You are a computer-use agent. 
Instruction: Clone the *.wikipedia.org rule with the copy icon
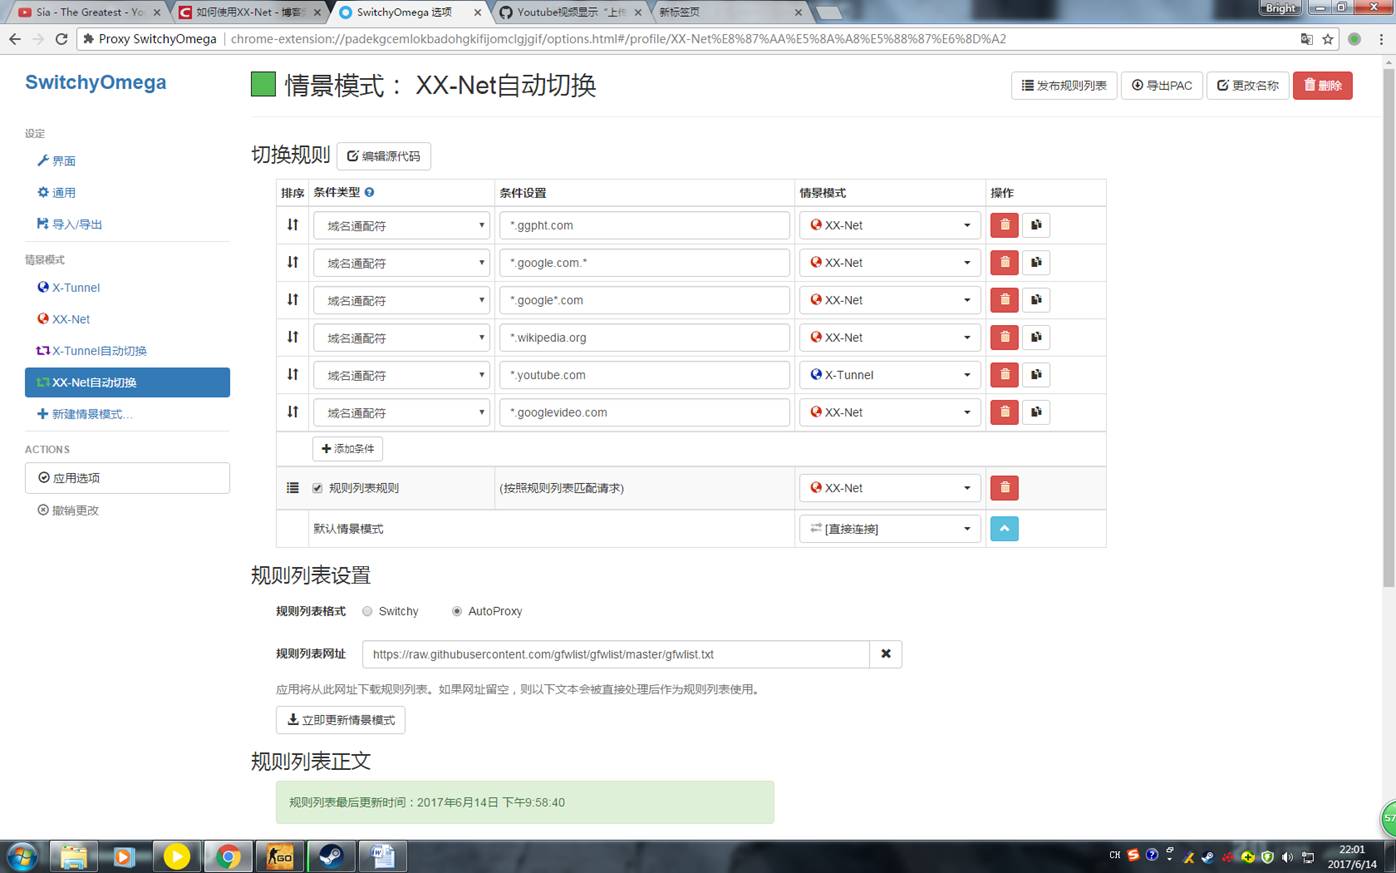pos(1036,337)
